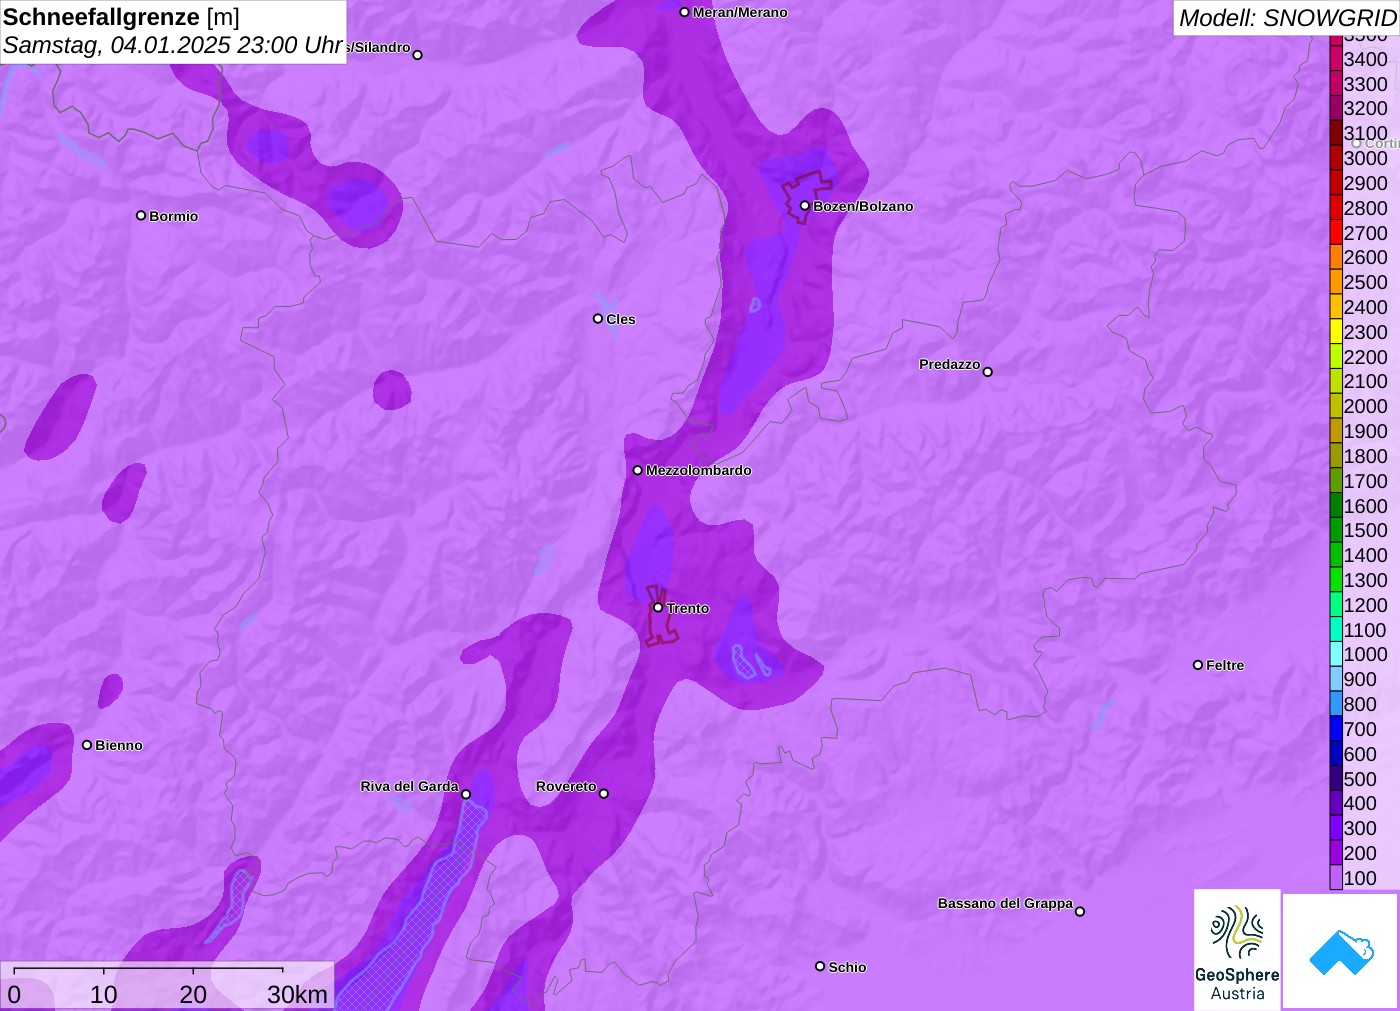Click the Bormio location marker
The image size is (1400, 1011).
[141, 215]
